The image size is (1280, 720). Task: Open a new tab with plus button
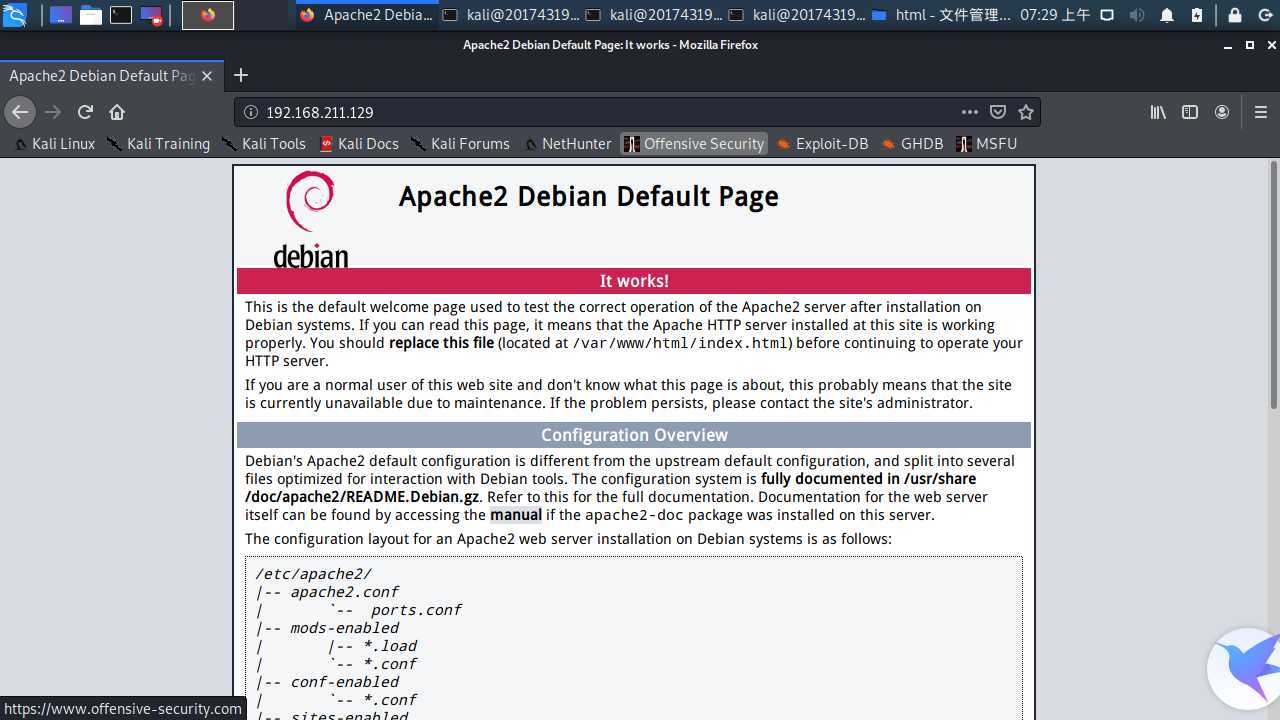pyautogui.click(x=240, y=75)
